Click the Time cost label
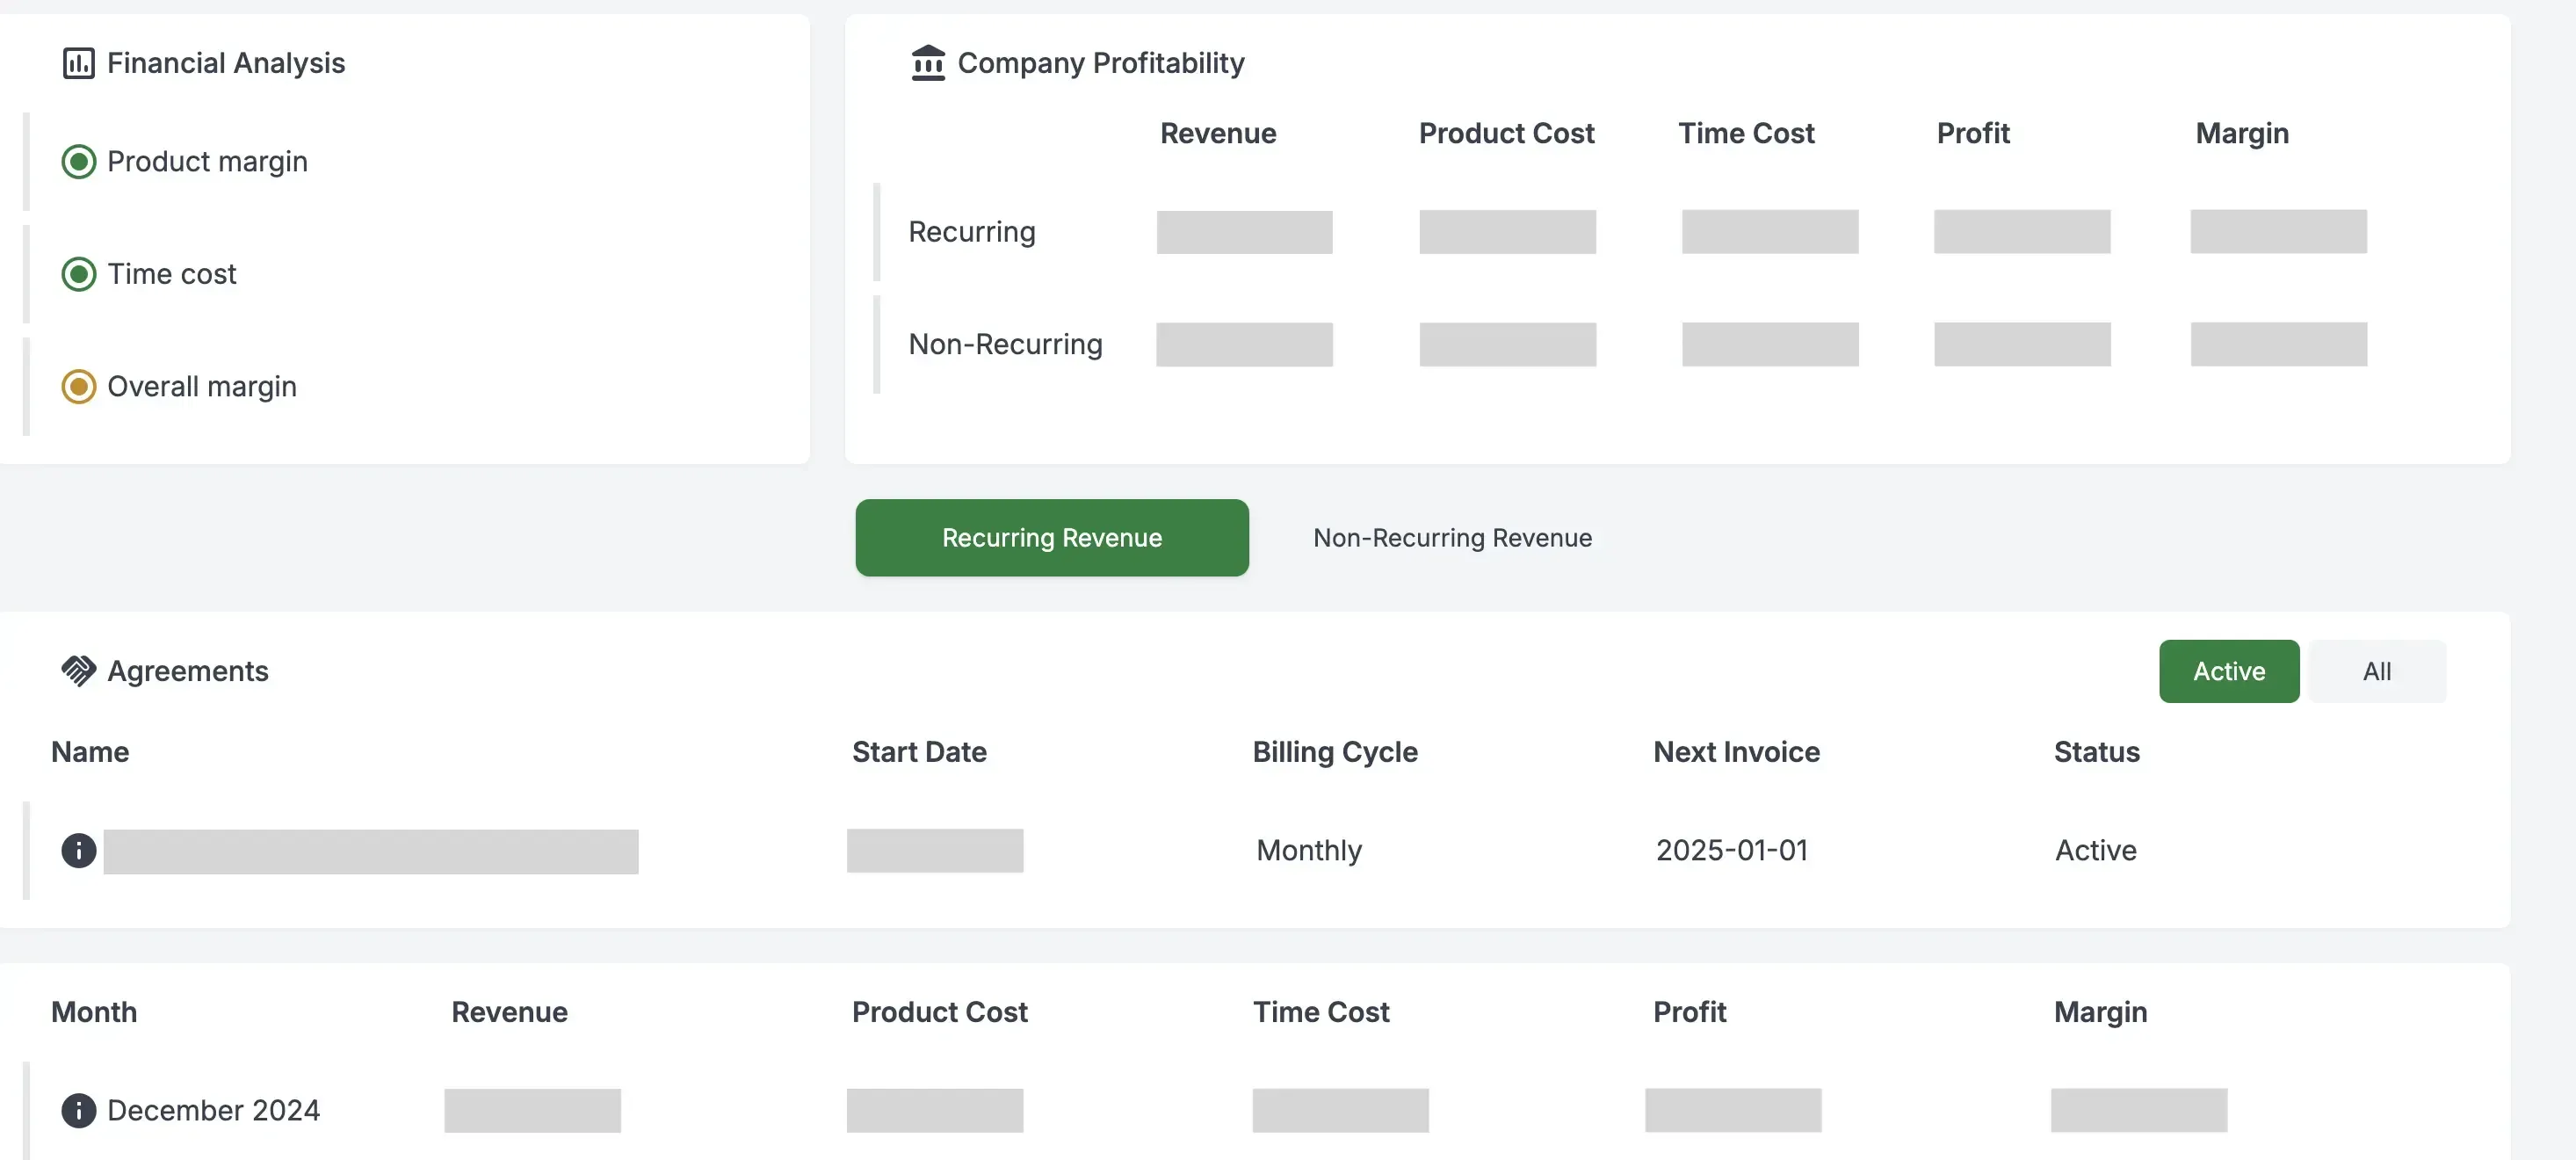The width and height of the screenshot is (2576, 1160). coord(172,274)
